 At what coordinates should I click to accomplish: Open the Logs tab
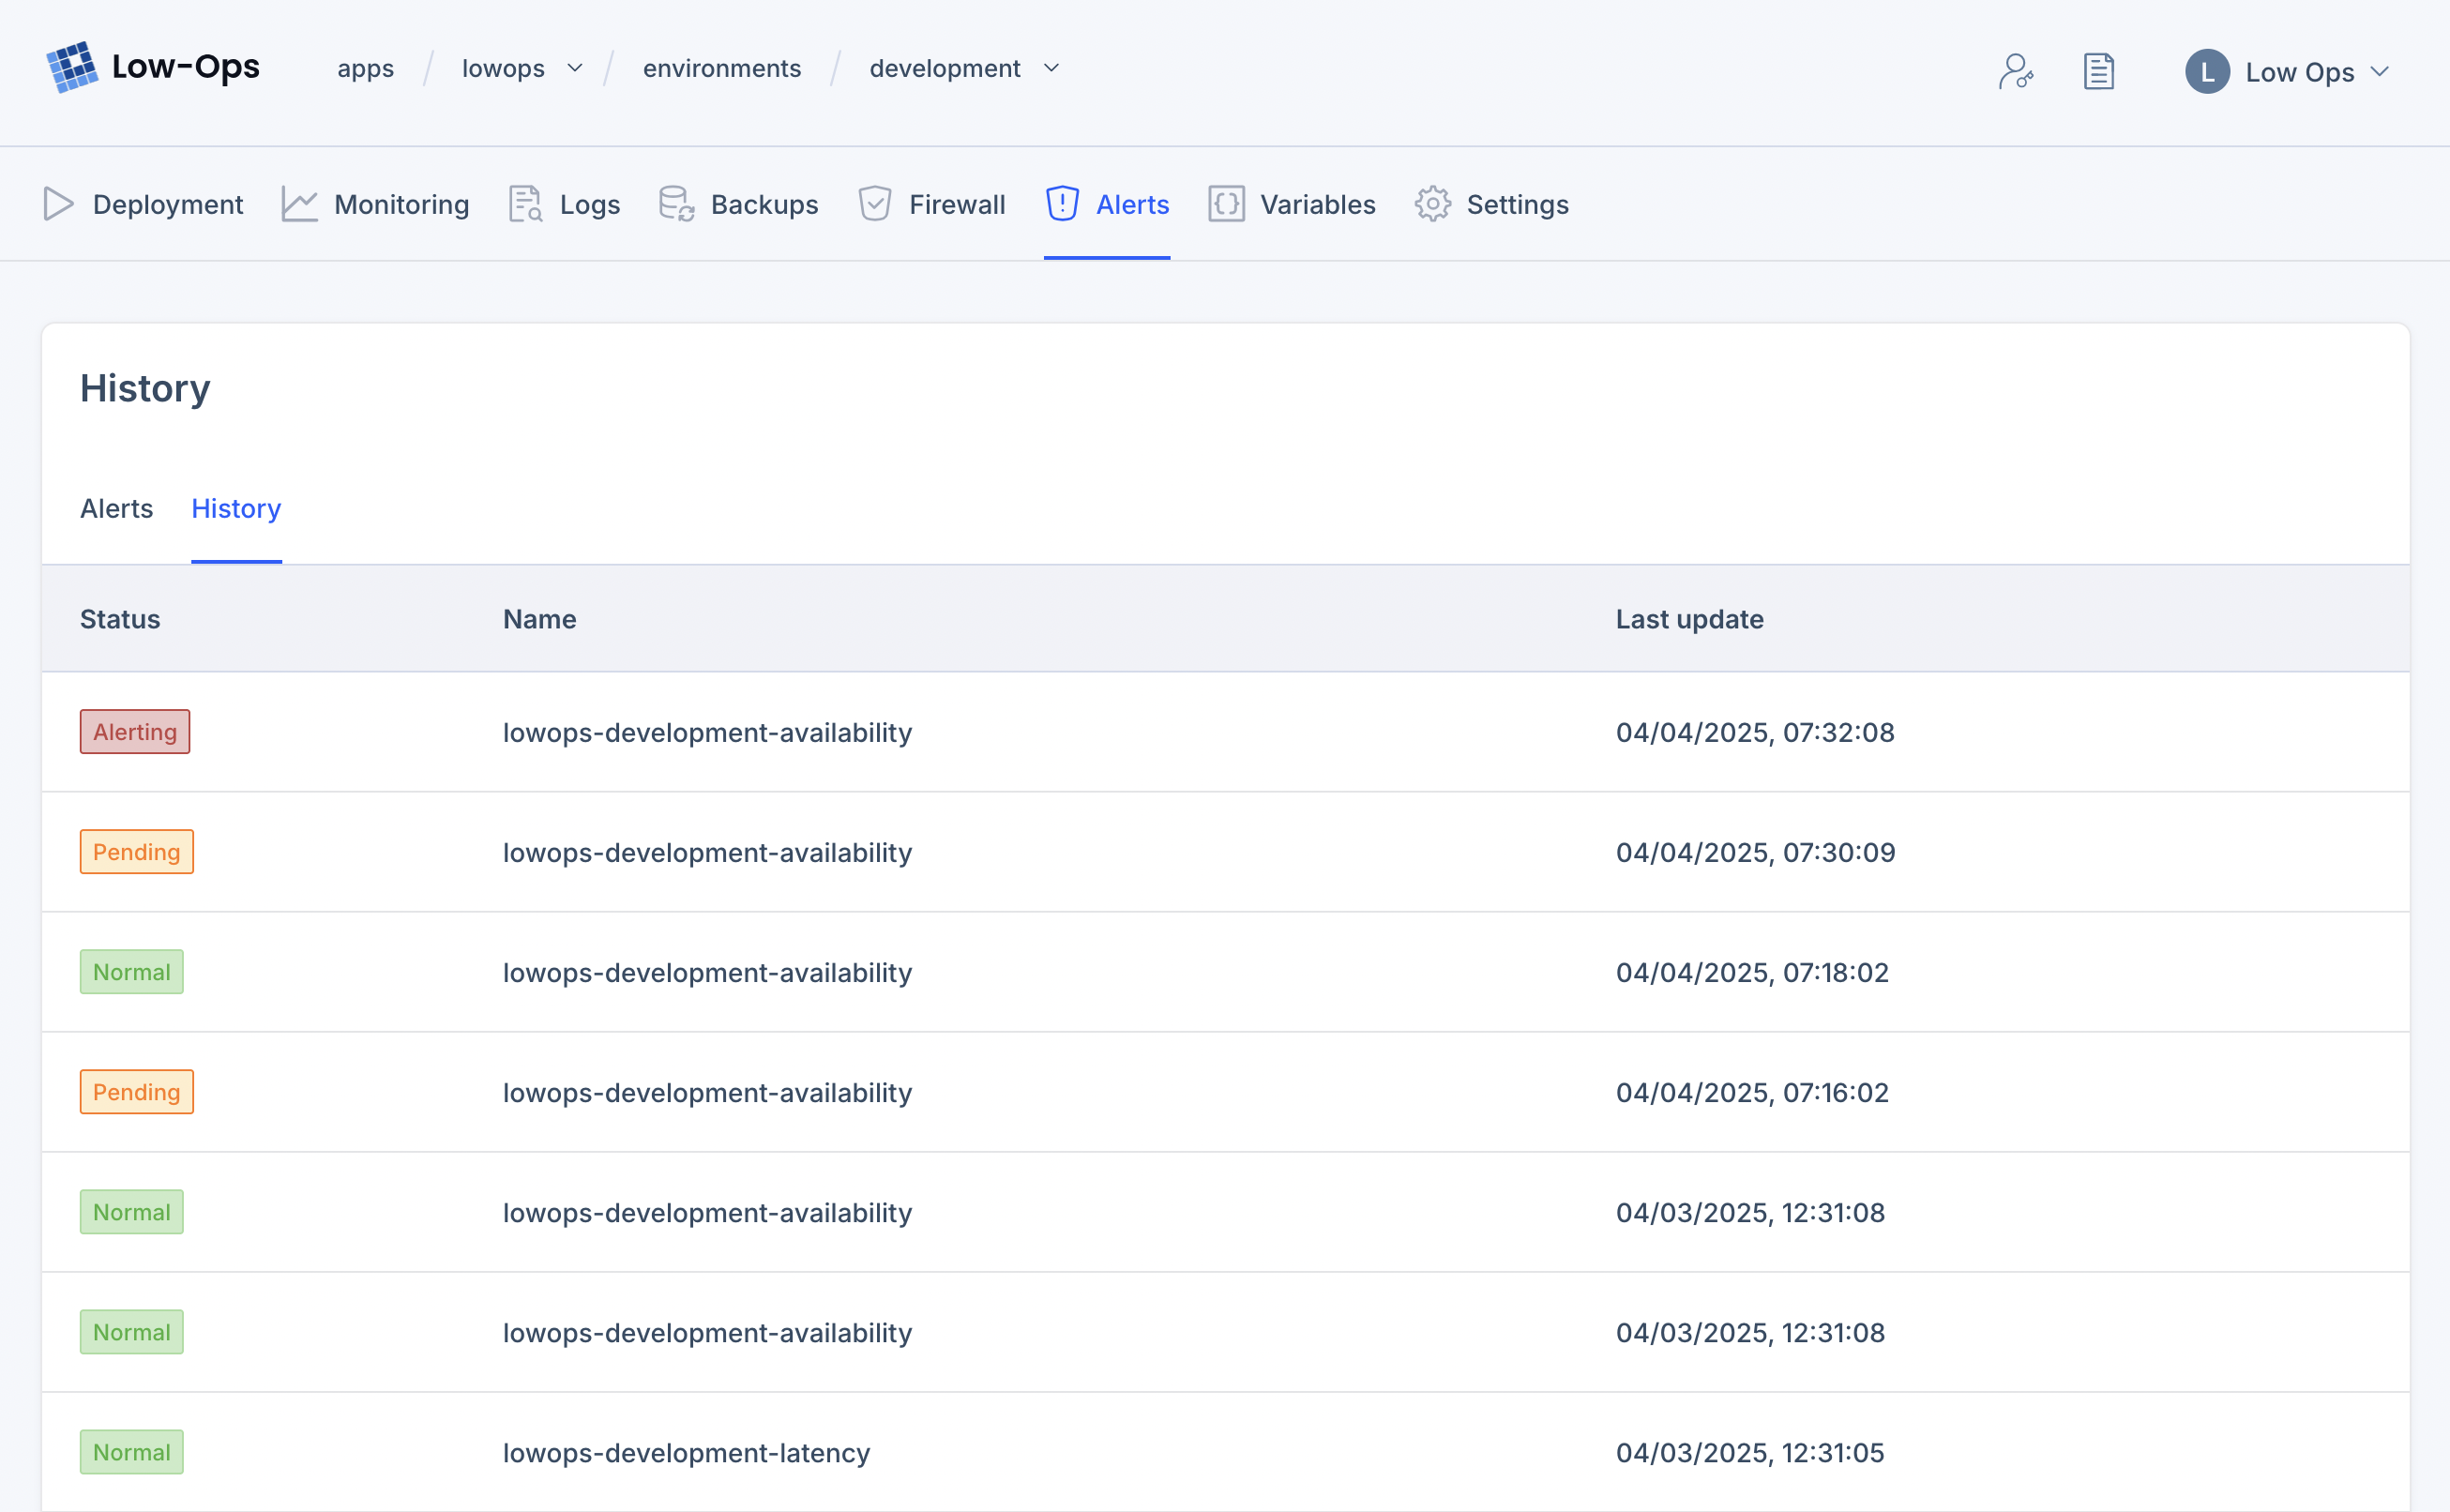[x=564, y=204]
